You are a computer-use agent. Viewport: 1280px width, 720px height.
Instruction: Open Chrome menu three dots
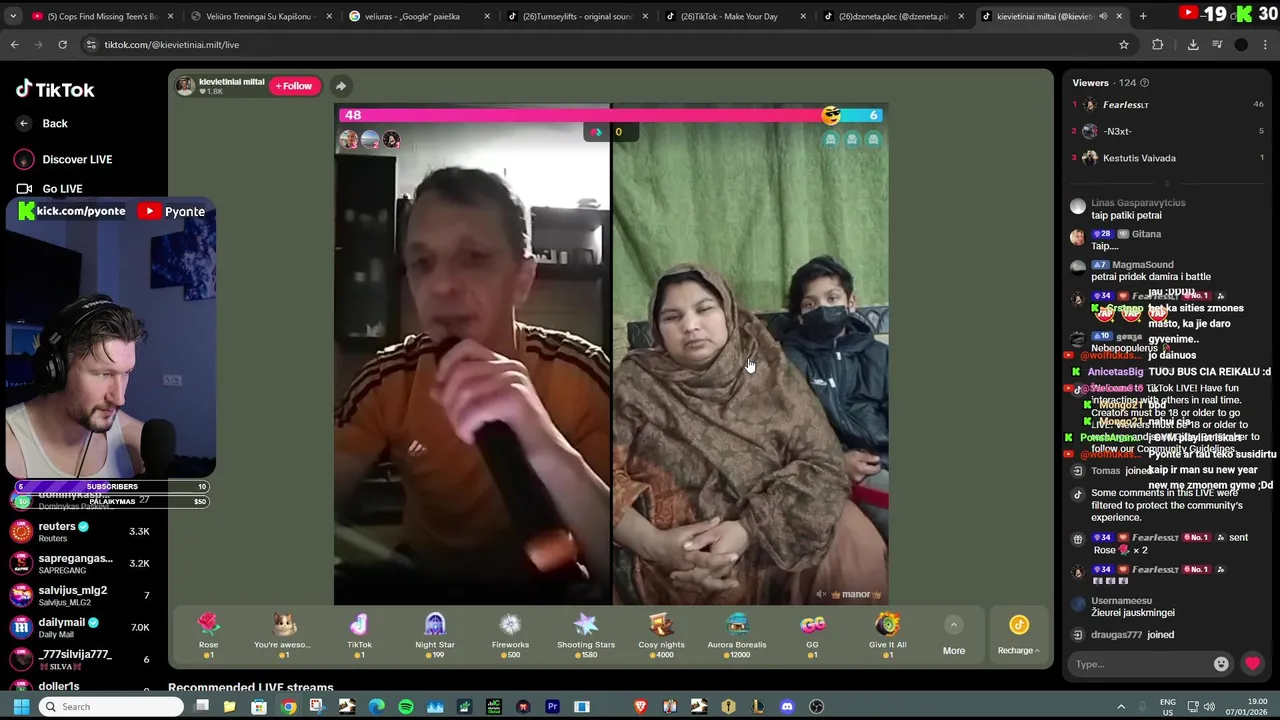(x=1266, y=44)
